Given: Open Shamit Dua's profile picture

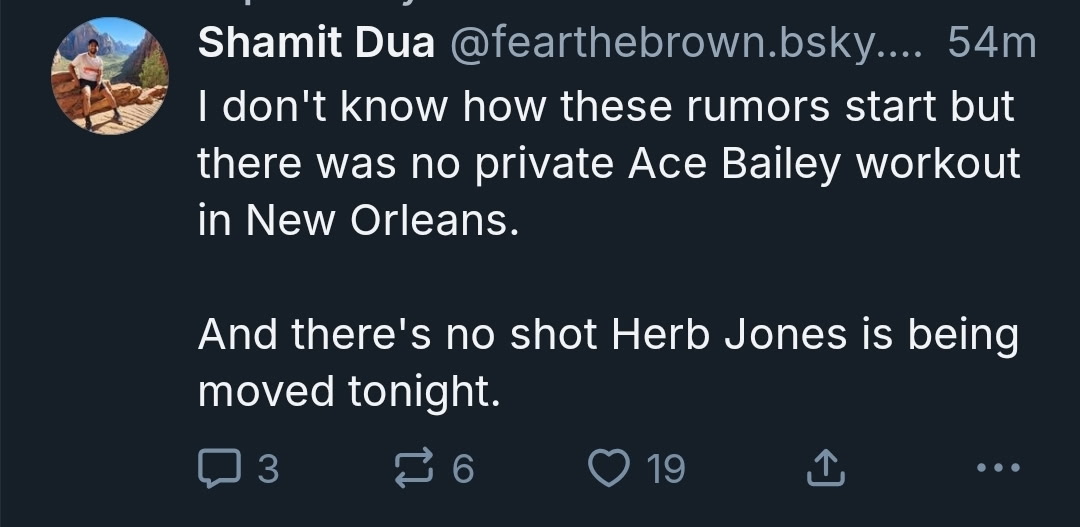Looking at the screenshot, I should 110,76.
